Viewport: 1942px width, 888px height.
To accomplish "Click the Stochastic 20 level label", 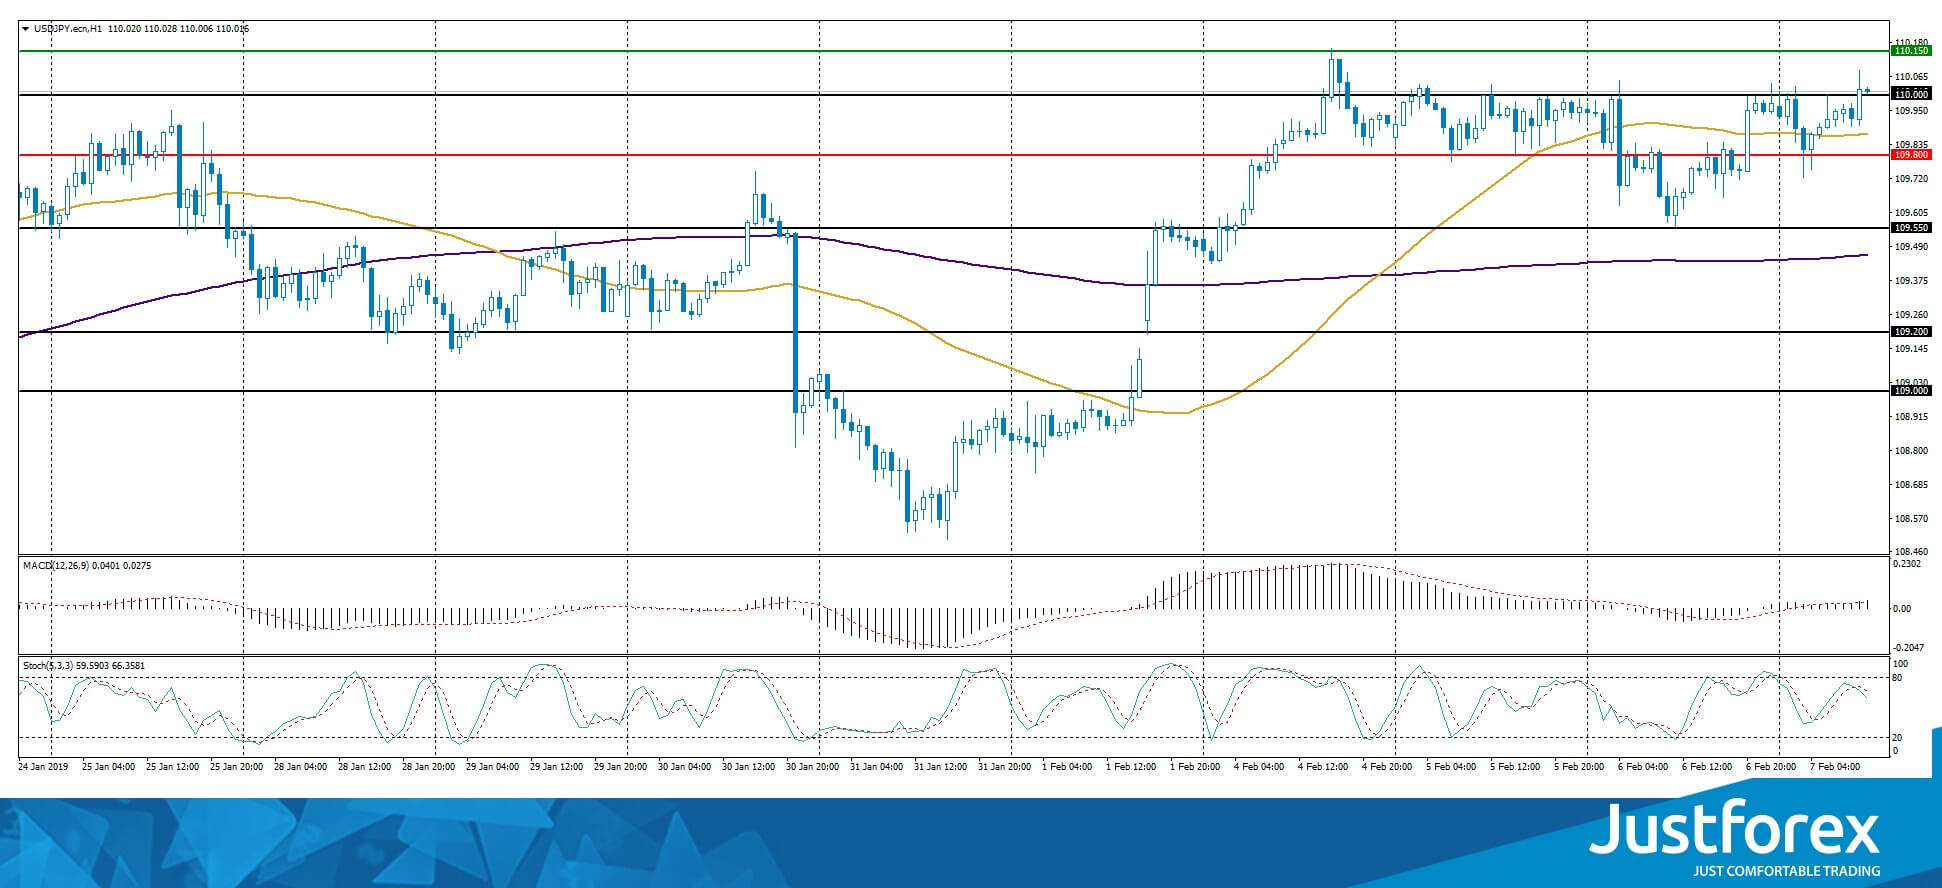I will (1898, 738).
